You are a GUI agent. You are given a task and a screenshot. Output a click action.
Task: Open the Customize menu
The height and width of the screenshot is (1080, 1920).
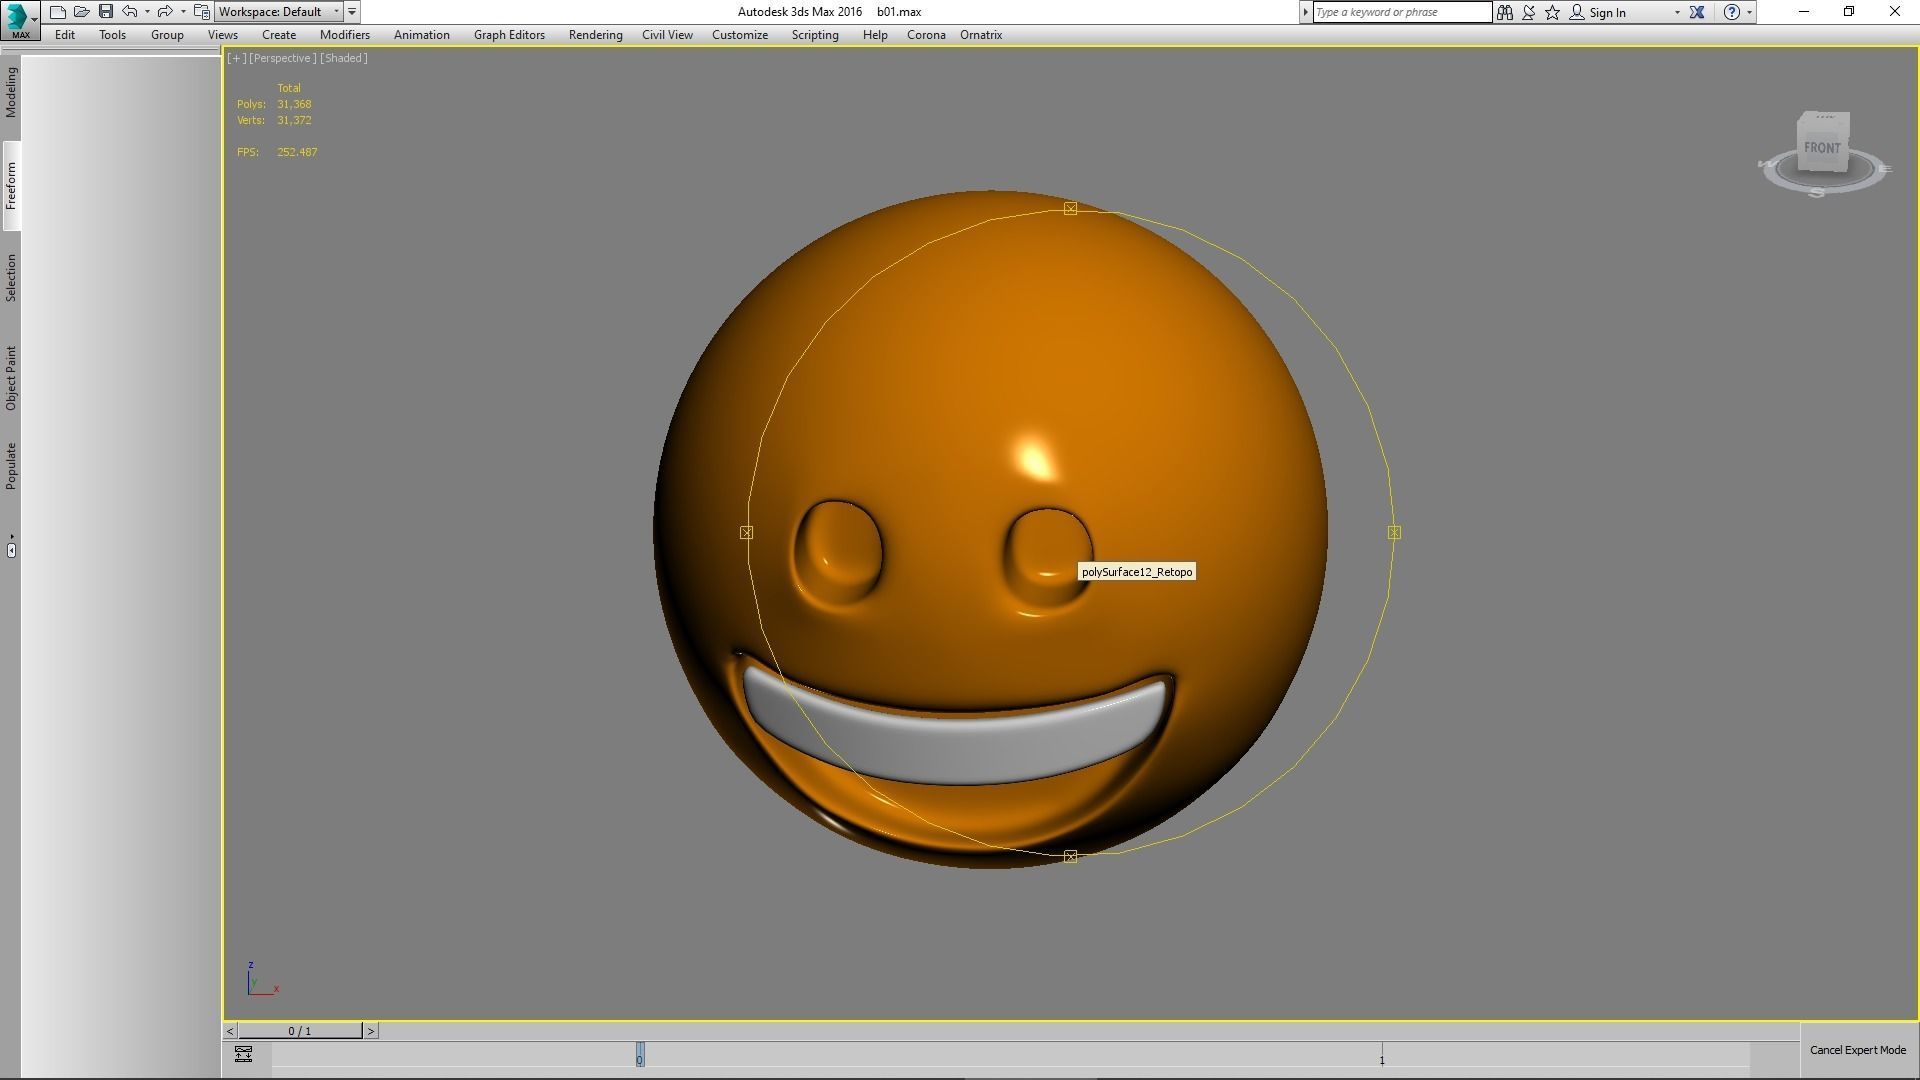pyautogui.click(x=740, y=35)
